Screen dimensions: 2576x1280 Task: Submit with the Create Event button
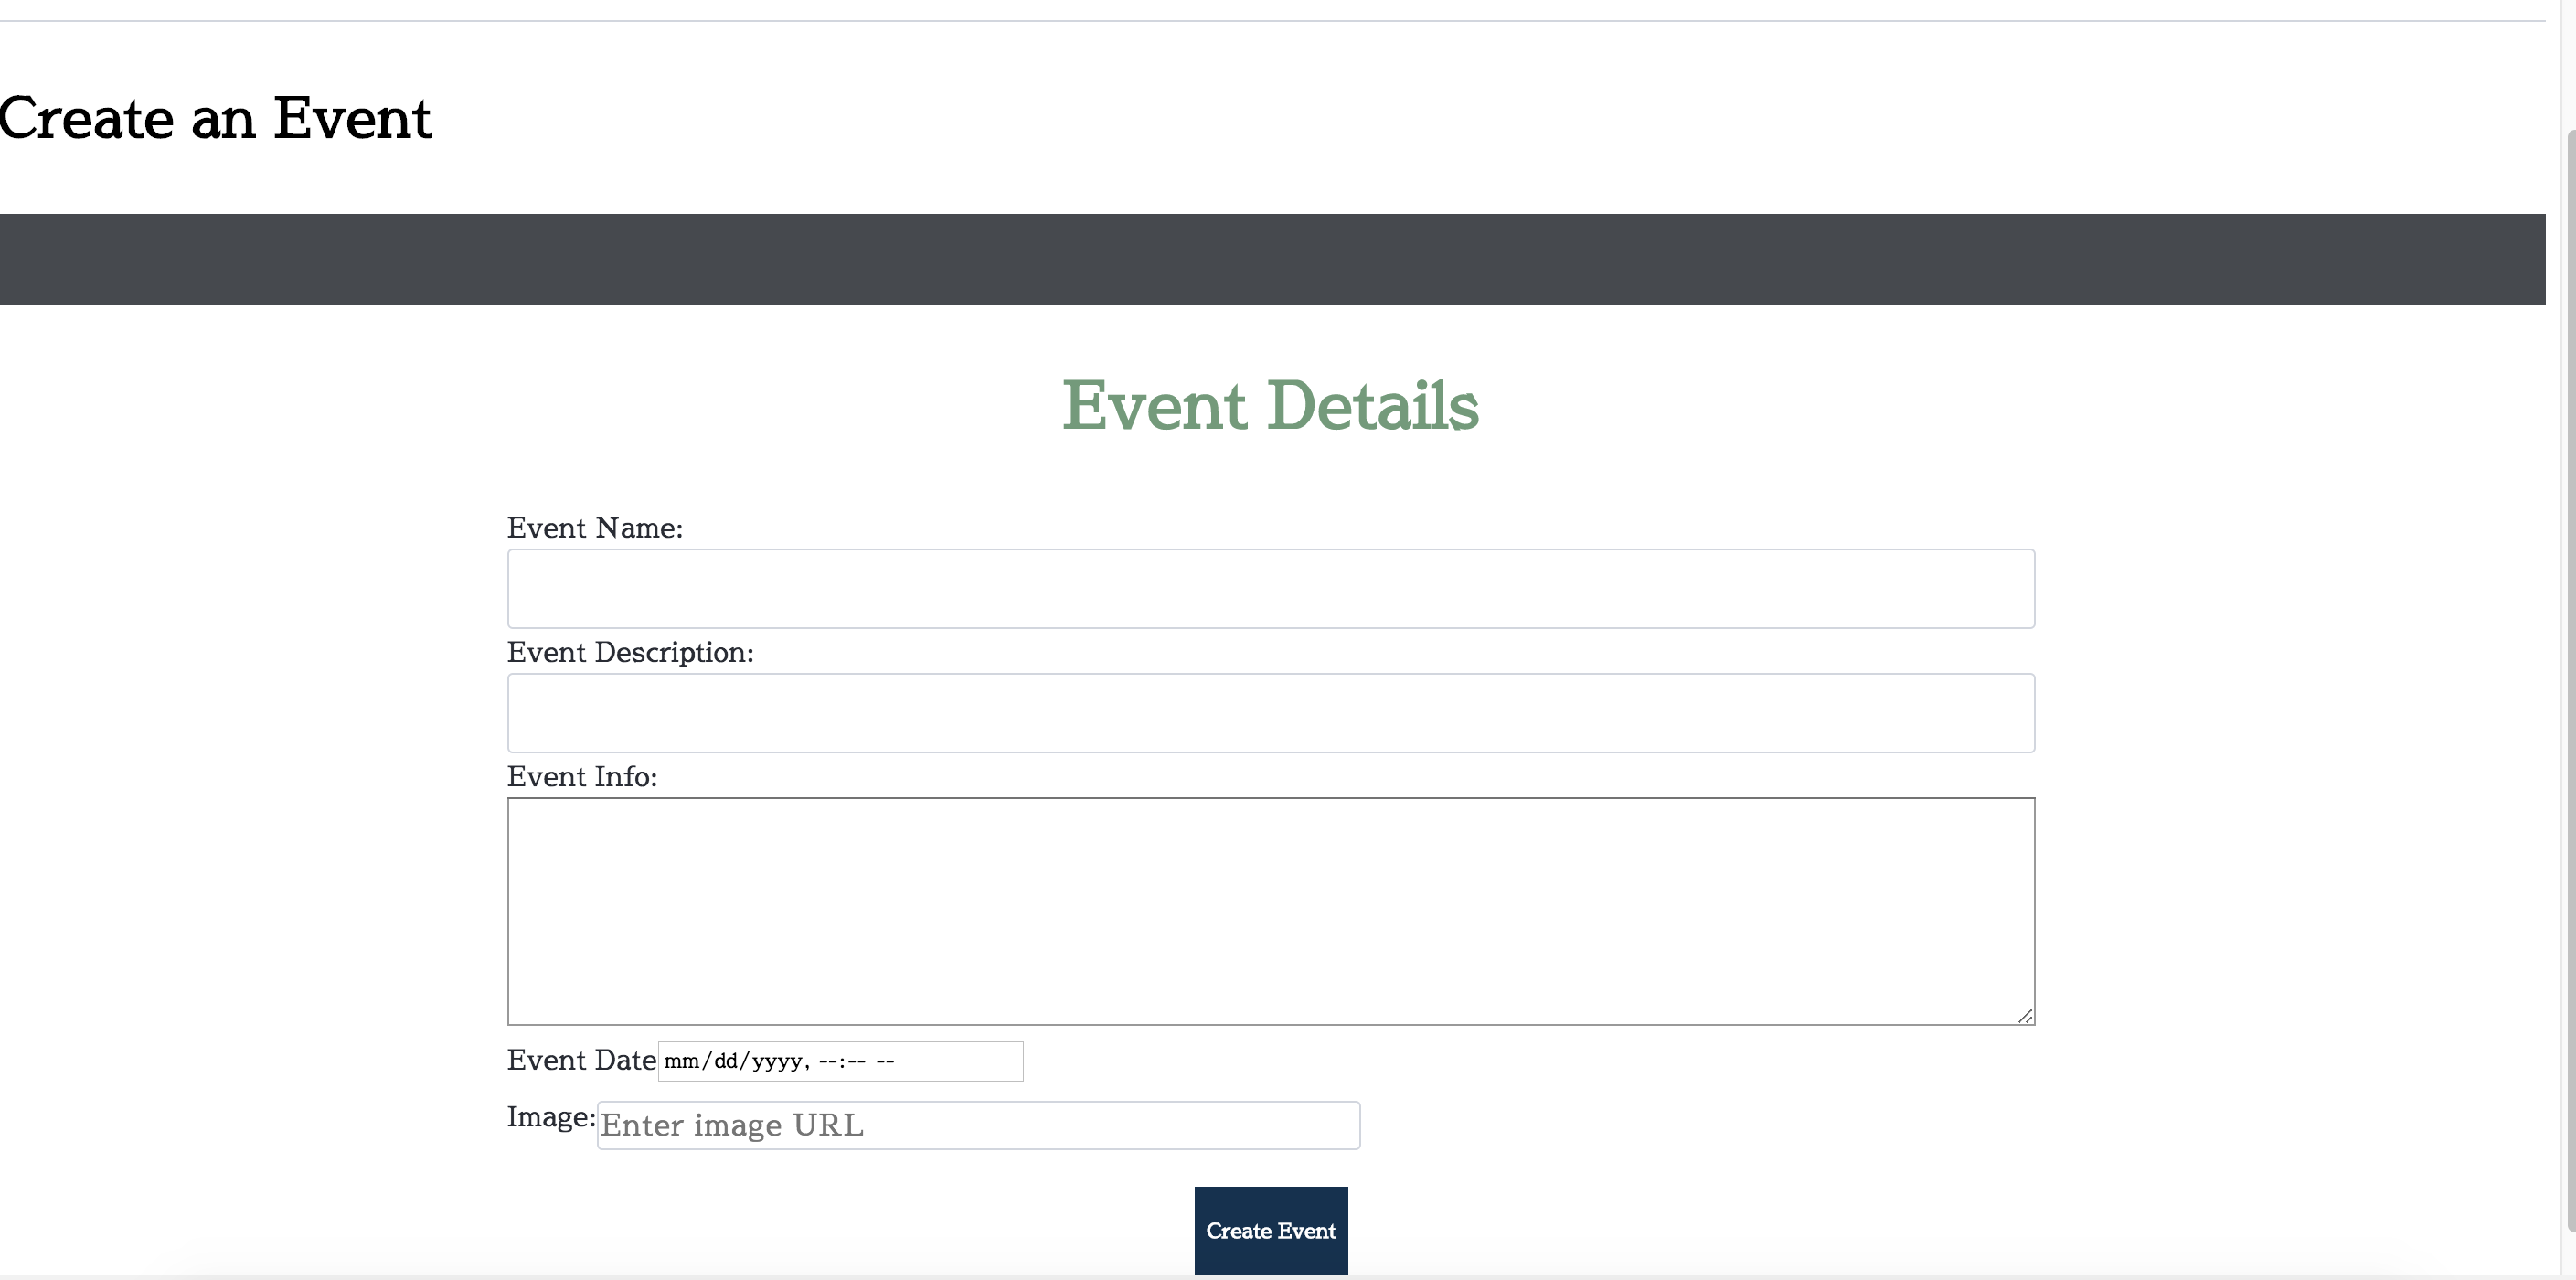(1270, 1230)
